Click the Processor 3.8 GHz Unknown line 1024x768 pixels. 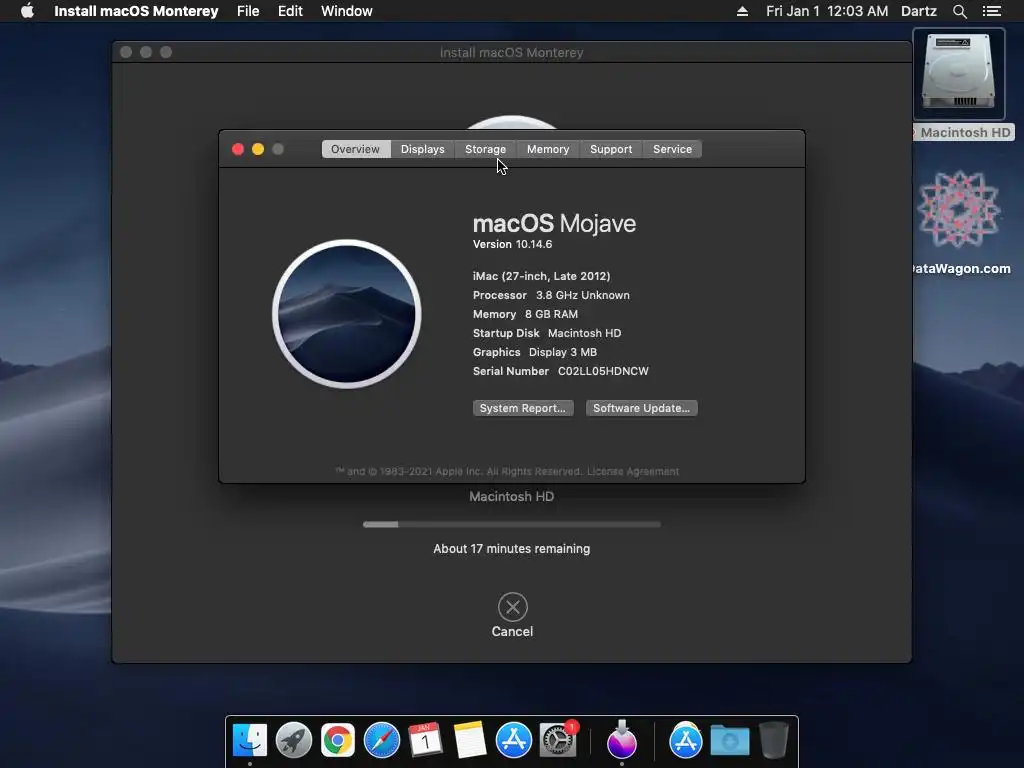pyautogui.click(x=551, y=295)
